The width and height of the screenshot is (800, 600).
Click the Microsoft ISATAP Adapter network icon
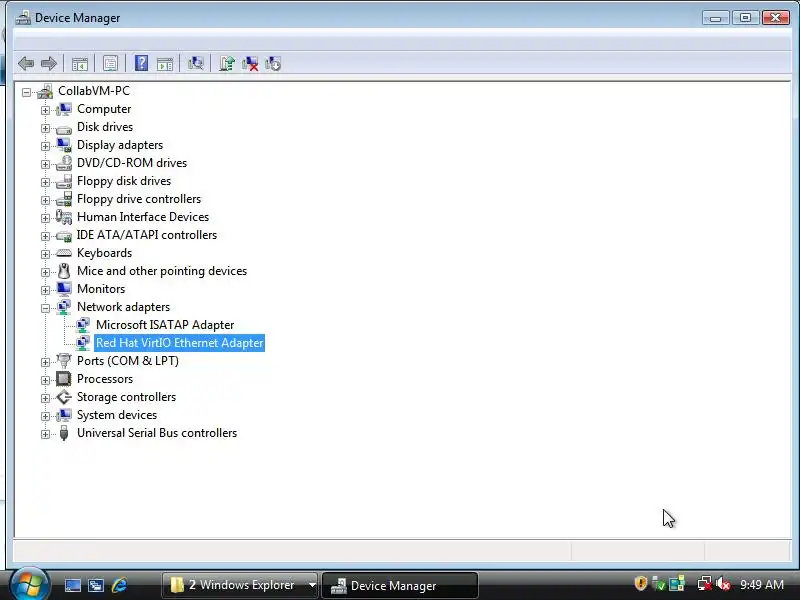pos(83,325)
